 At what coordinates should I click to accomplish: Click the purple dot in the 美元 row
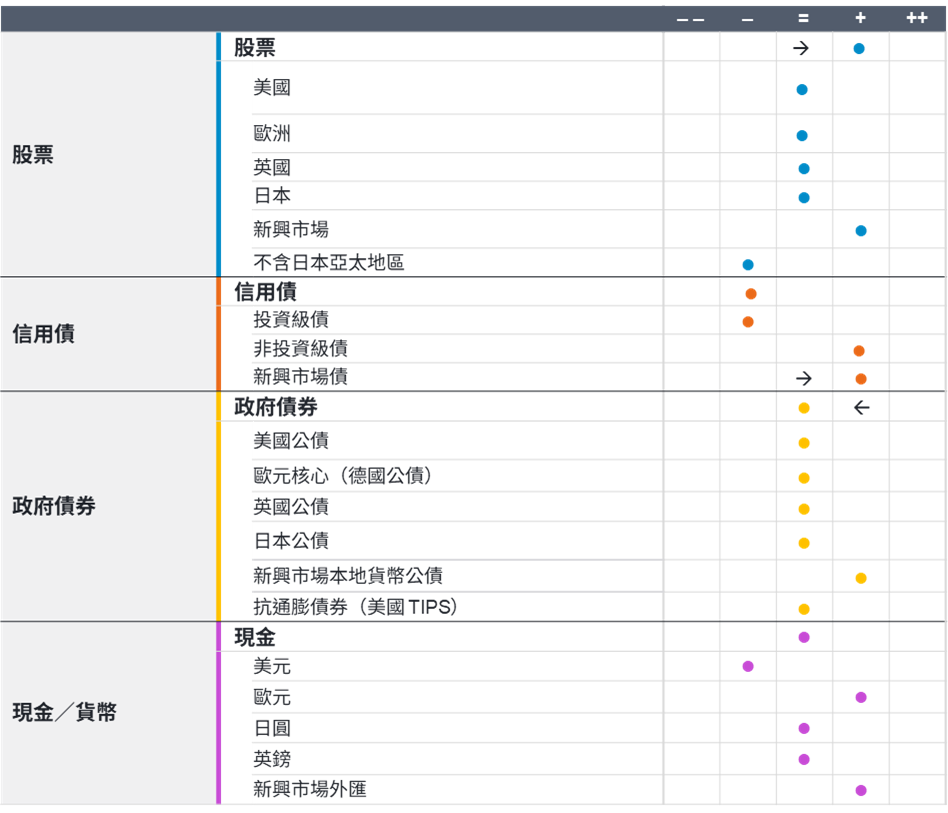pos(748,666)
